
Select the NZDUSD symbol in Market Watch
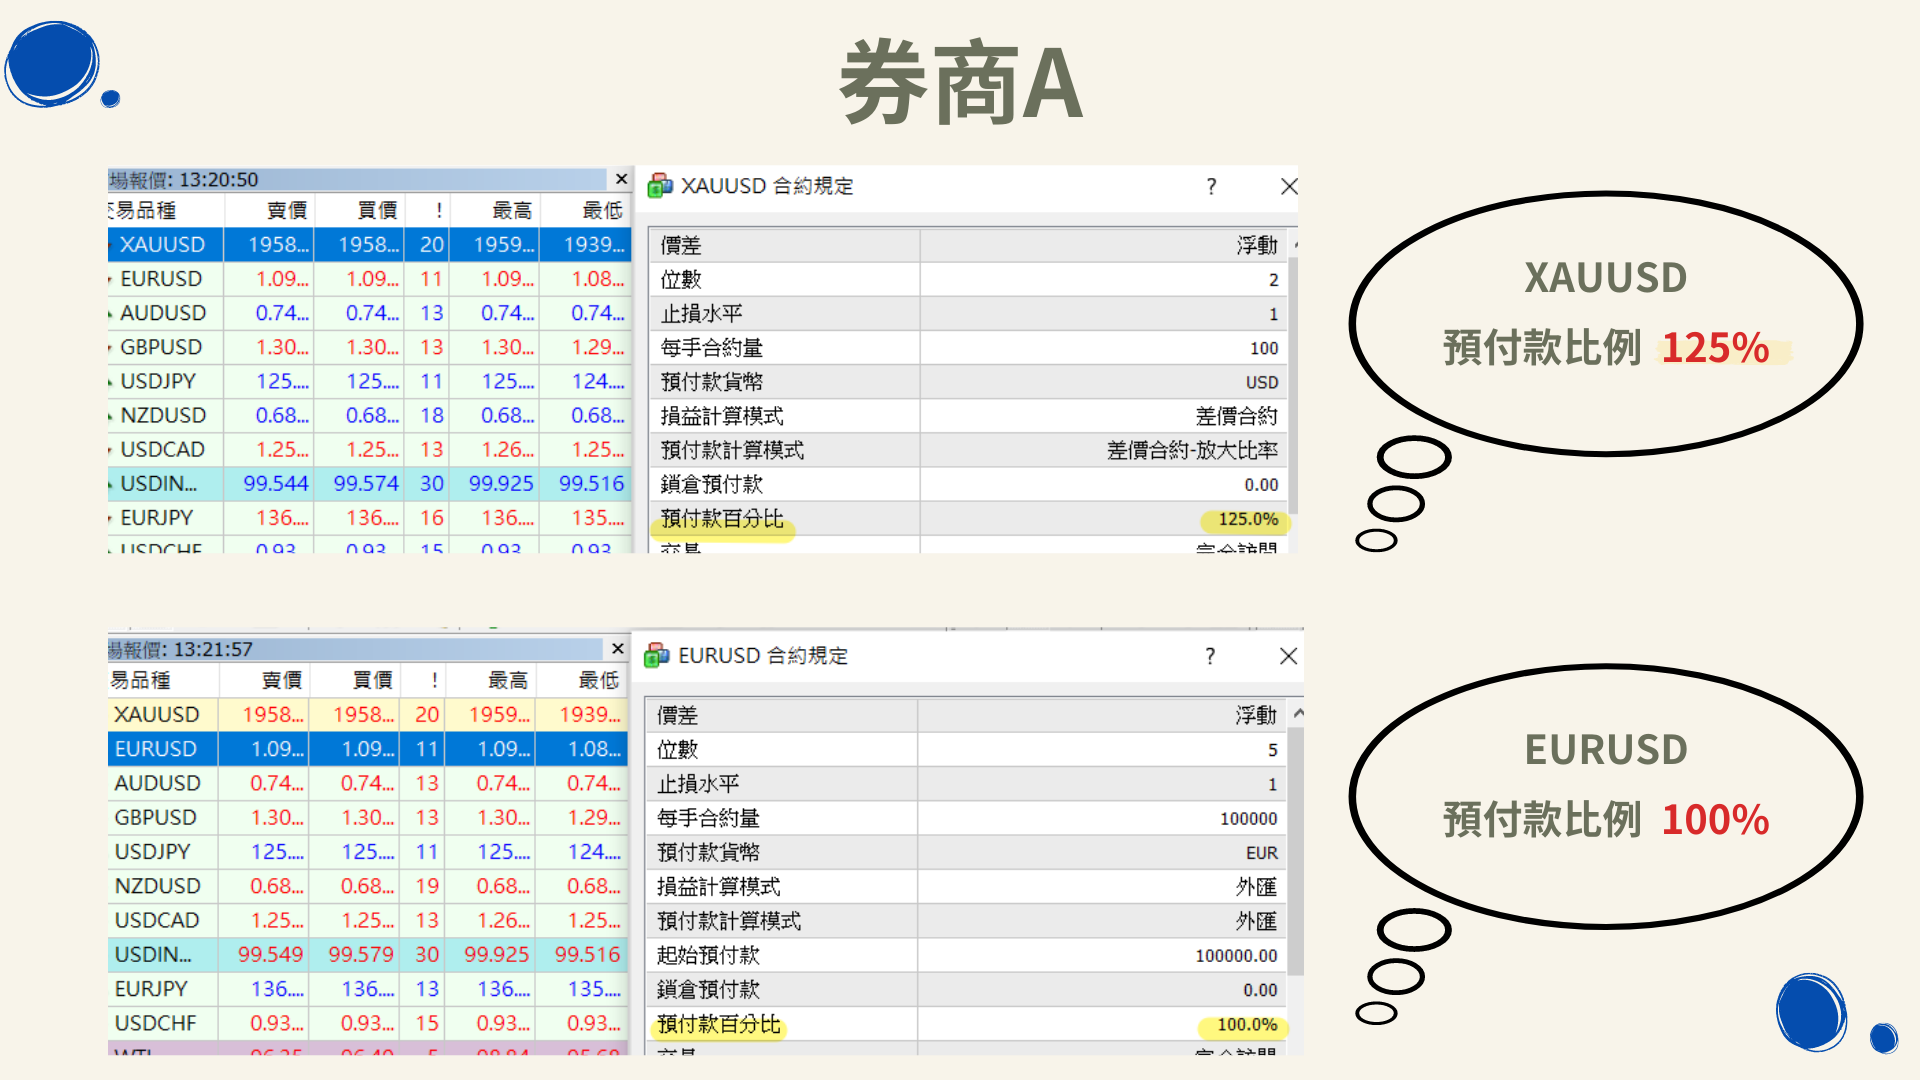(162, 415)
